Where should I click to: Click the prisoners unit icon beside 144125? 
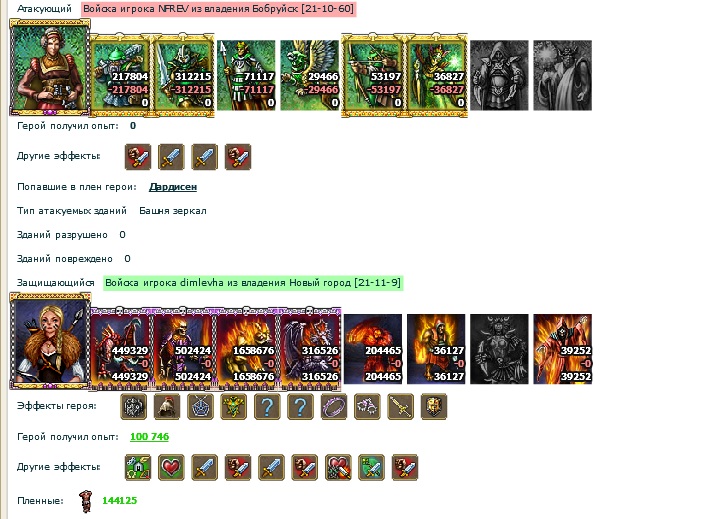(x=85, y=501)
